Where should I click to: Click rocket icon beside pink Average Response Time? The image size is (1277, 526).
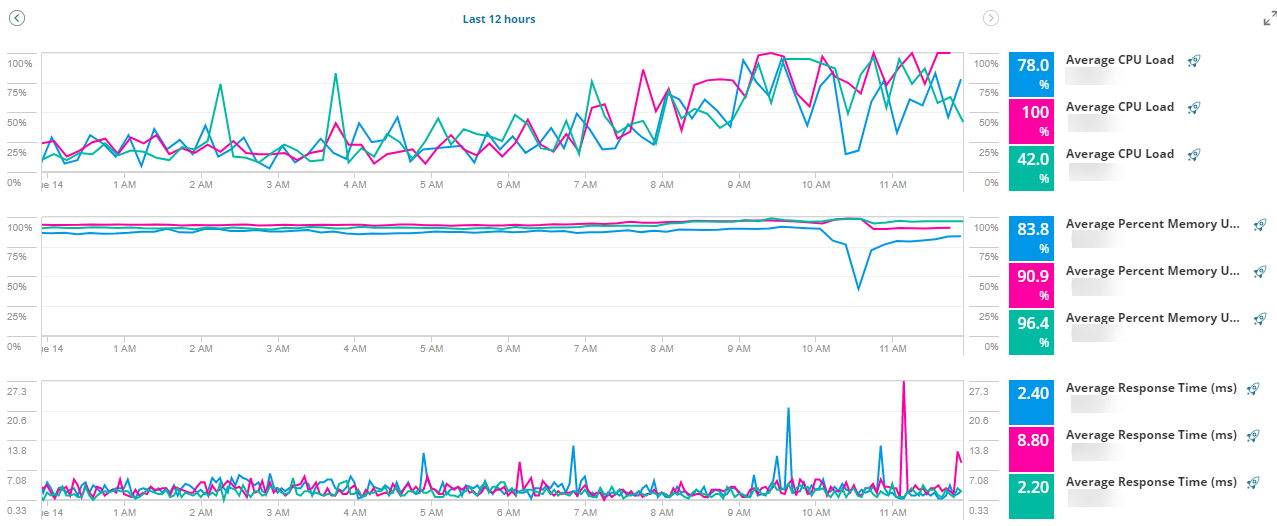click(x=1254, y=436)
